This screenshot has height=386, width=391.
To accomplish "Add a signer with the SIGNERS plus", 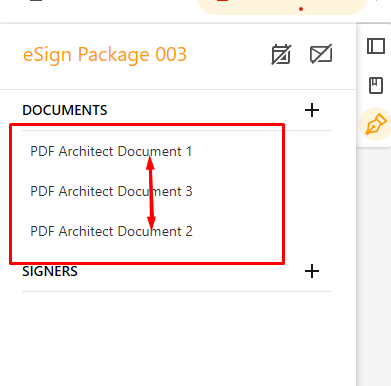I will 312,271.
